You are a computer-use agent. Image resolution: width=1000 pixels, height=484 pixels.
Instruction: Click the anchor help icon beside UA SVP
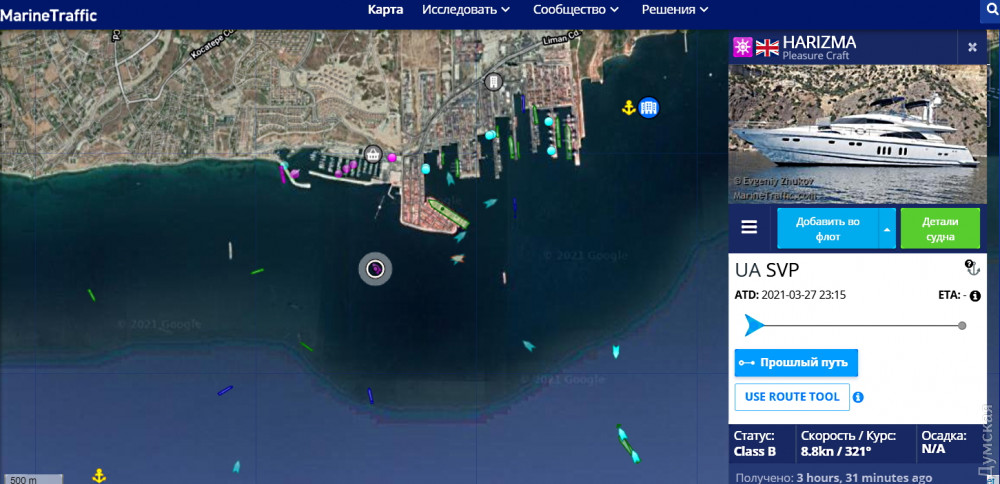pos(972,267)
